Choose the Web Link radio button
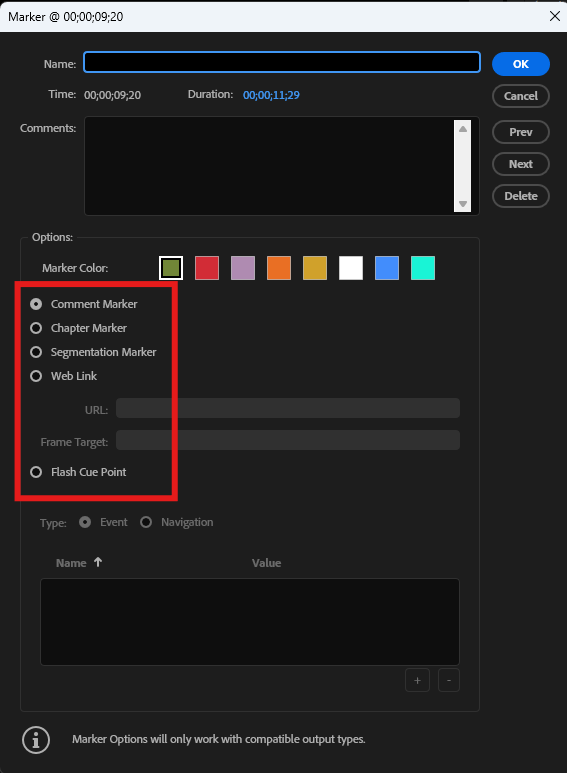 click(x=36, y=376)
